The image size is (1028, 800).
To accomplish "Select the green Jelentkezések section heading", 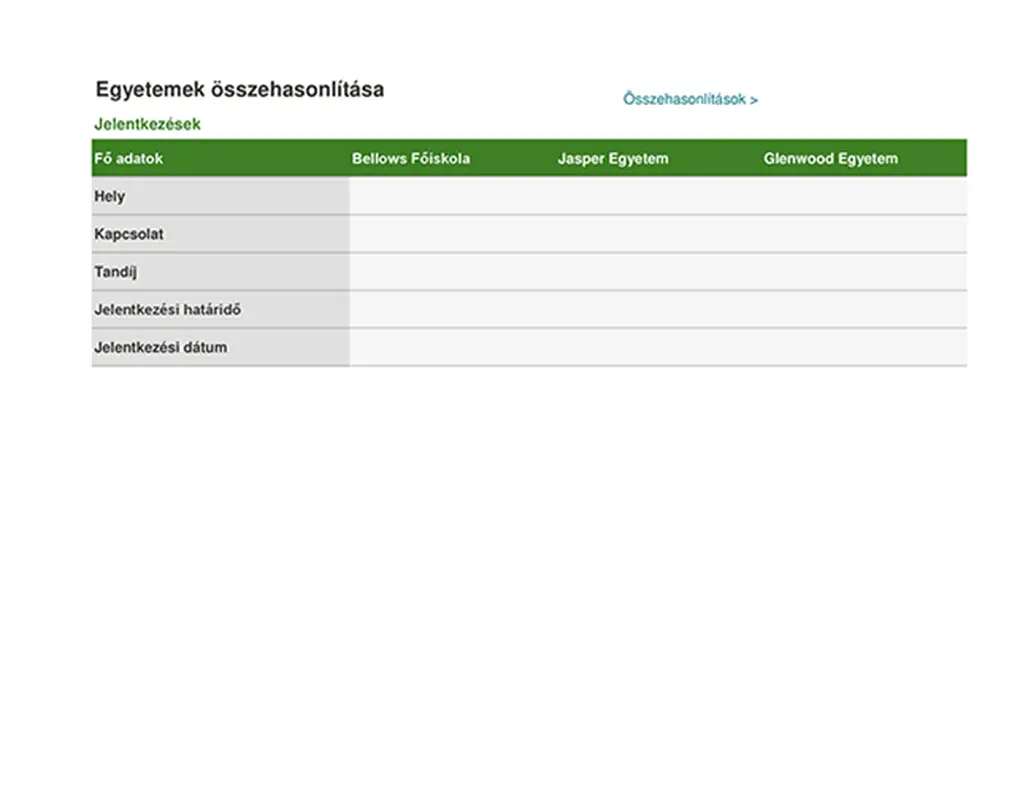I will [147, 125].
